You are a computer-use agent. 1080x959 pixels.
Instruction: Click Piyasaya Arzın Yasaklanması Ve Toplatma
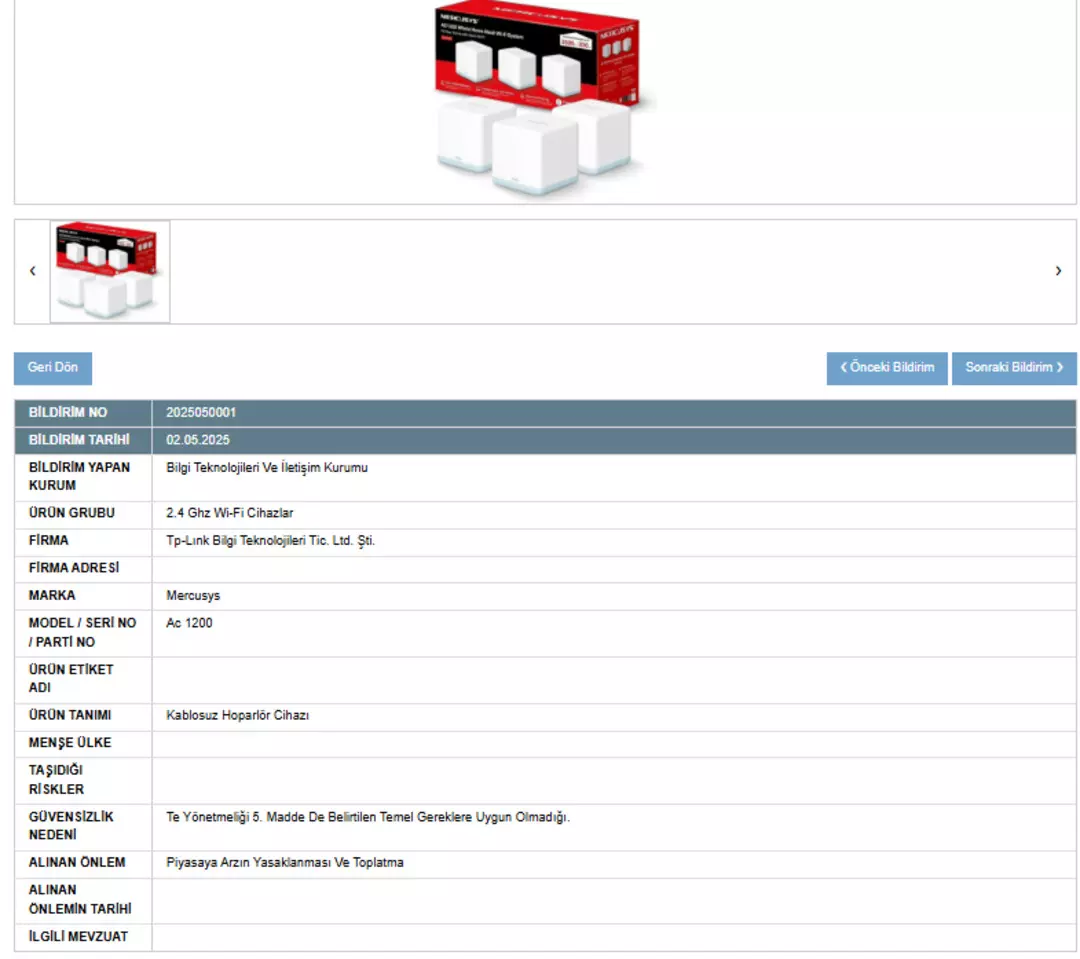tap(285, 862)
